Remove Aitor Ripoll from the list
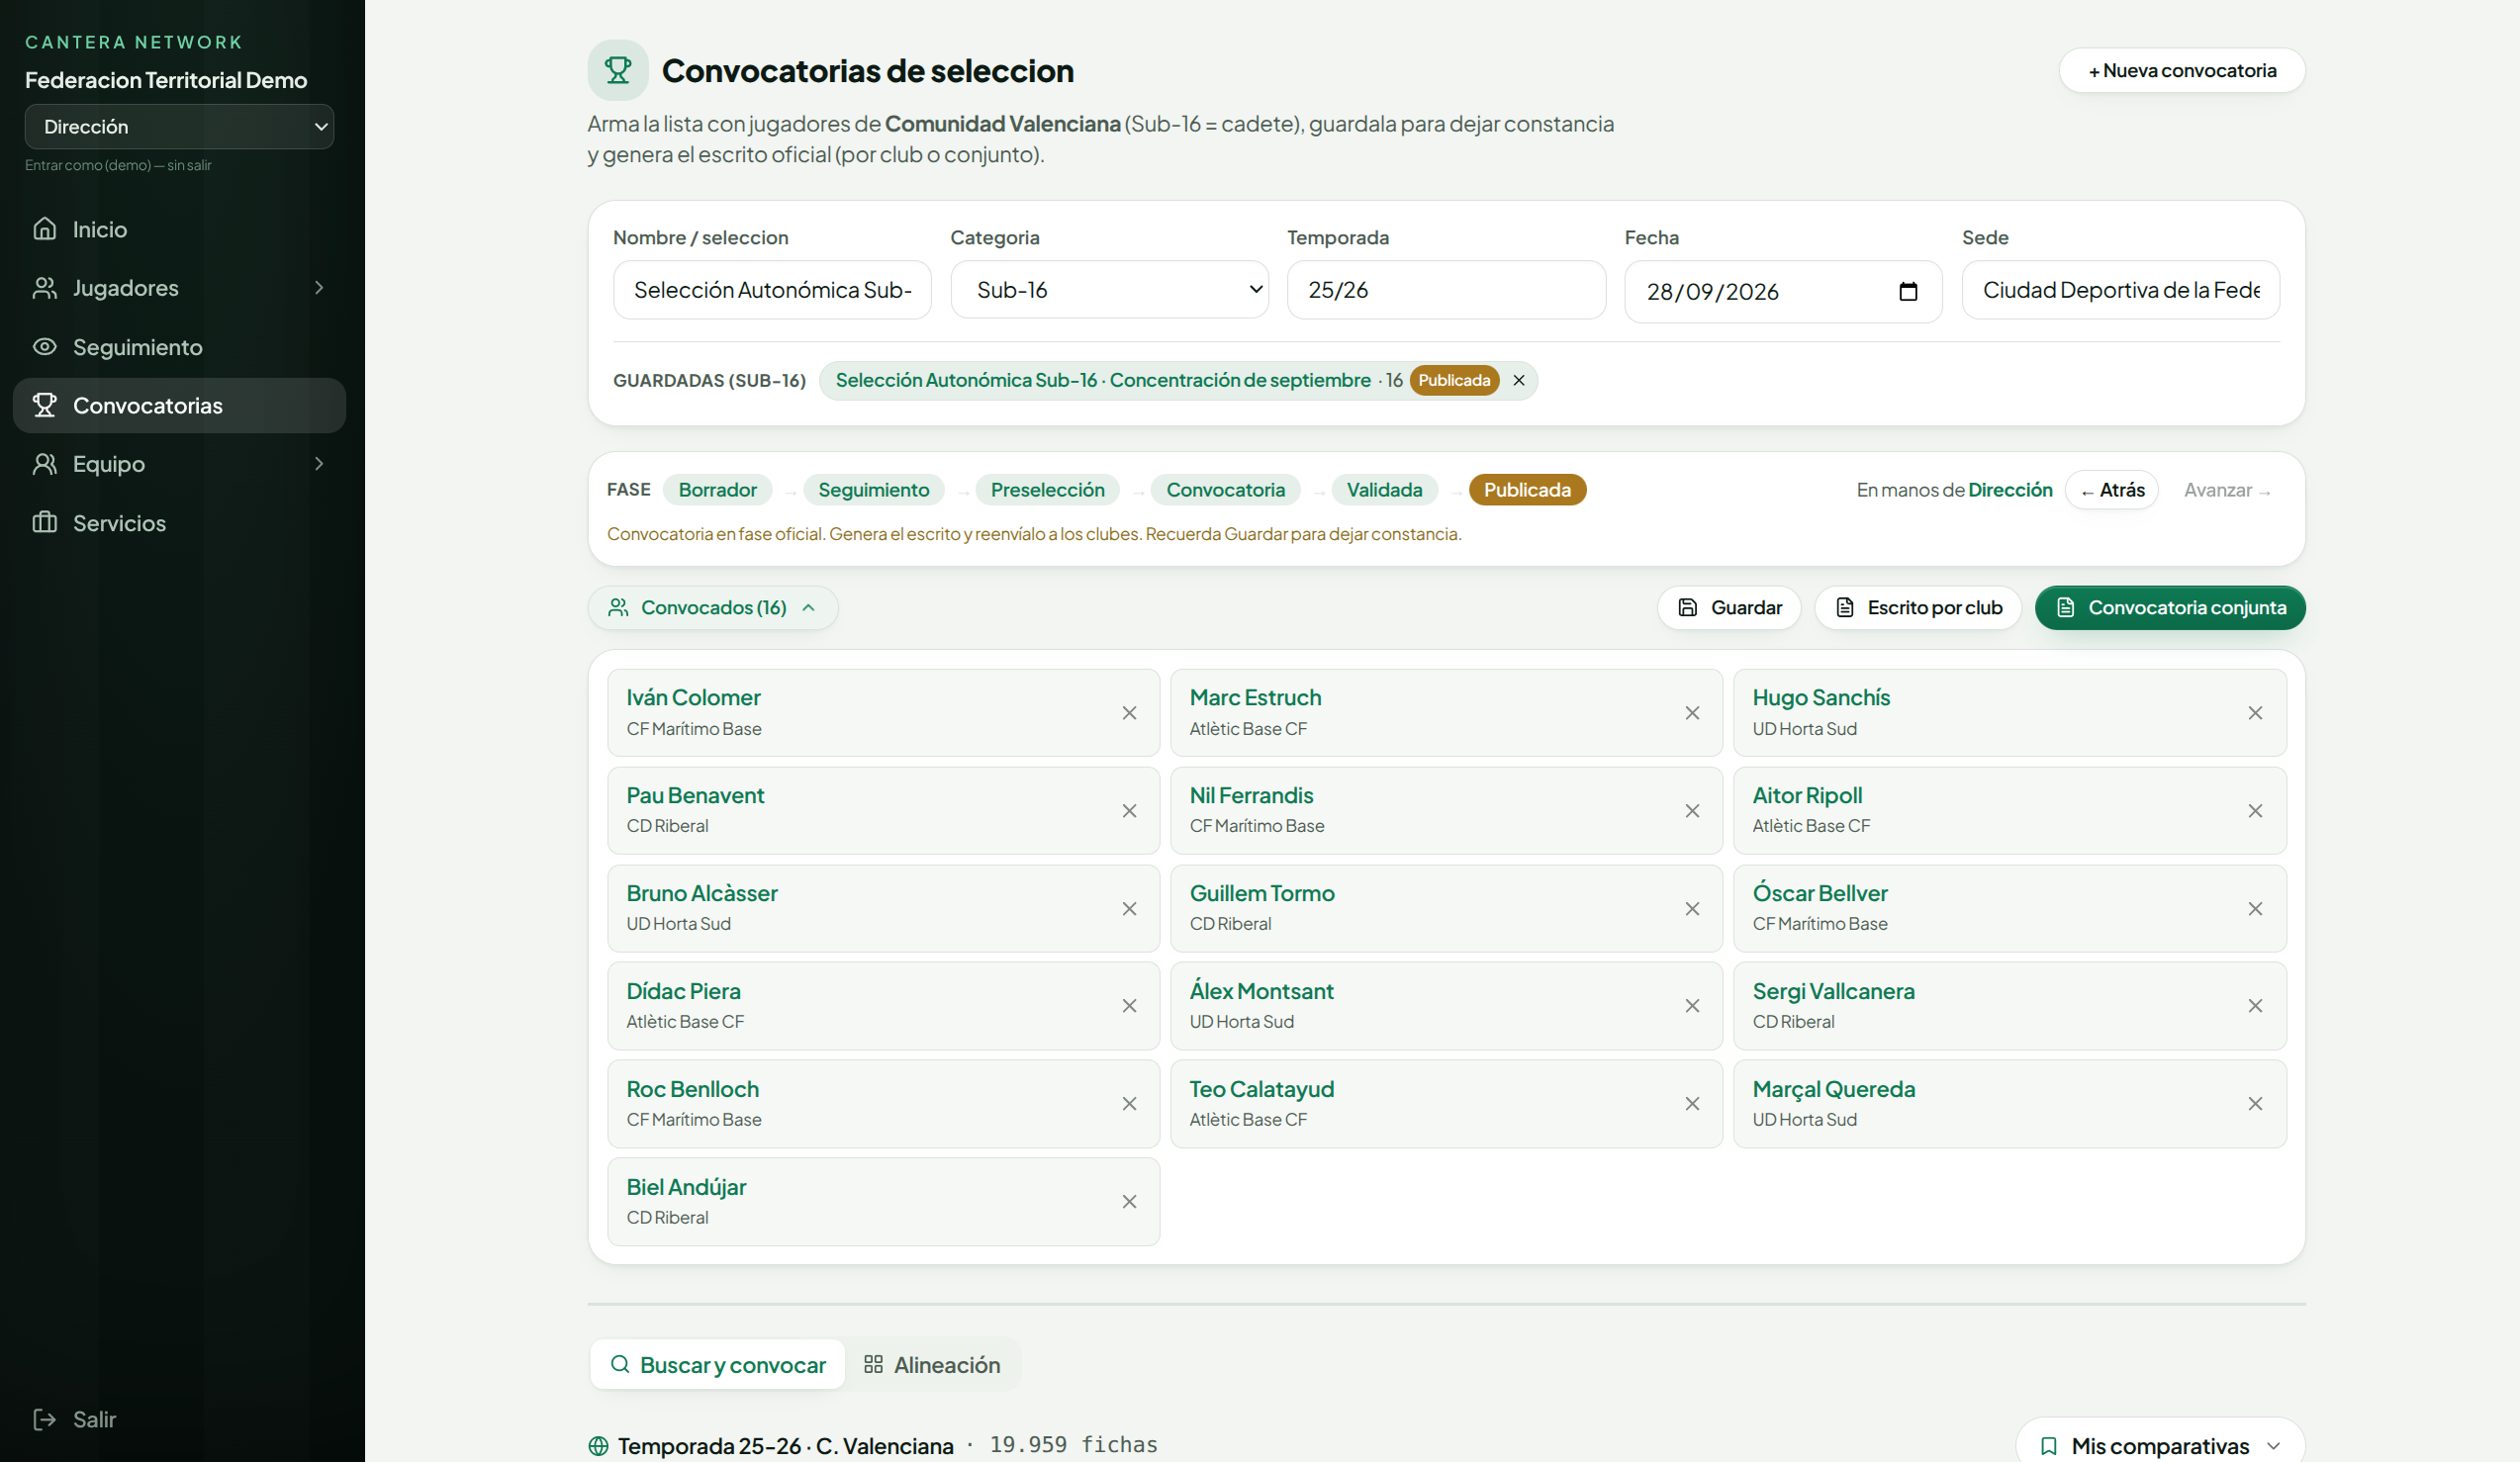This screenshot has height=1462, width=2520. coord(2255,811)
